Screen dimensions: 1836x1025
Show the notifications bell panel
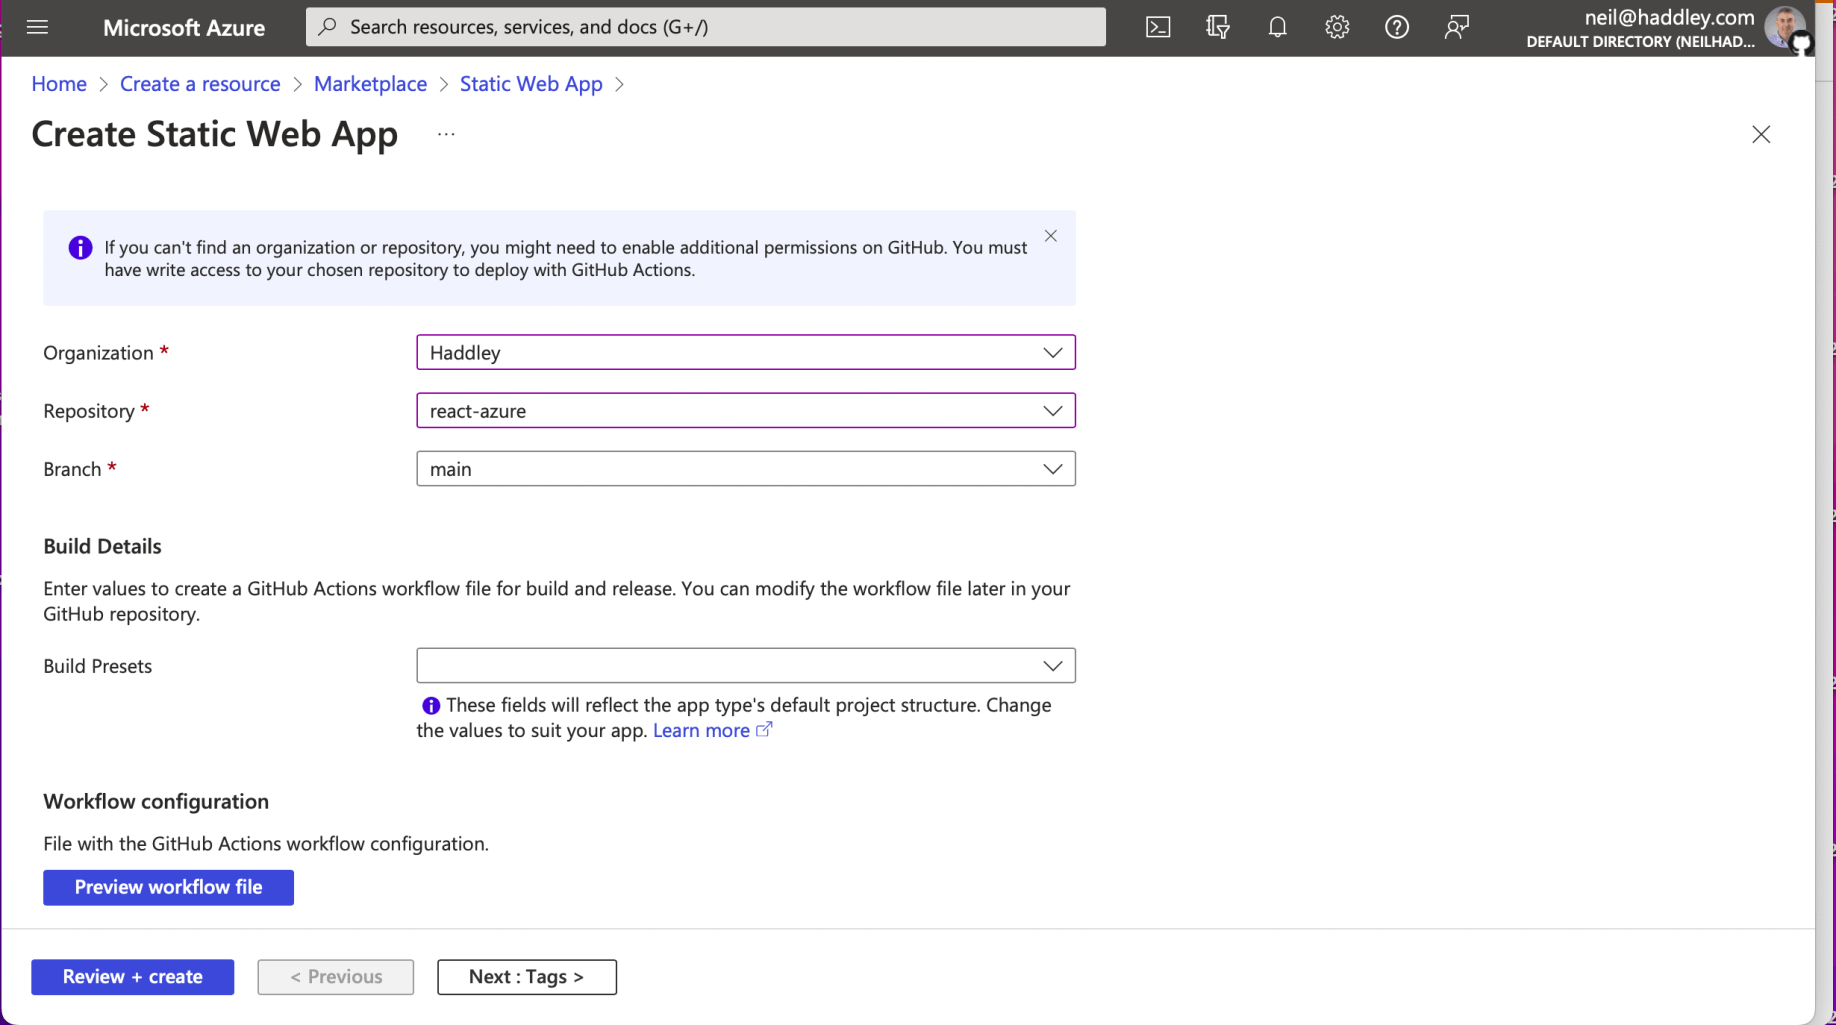(1277, 27)
